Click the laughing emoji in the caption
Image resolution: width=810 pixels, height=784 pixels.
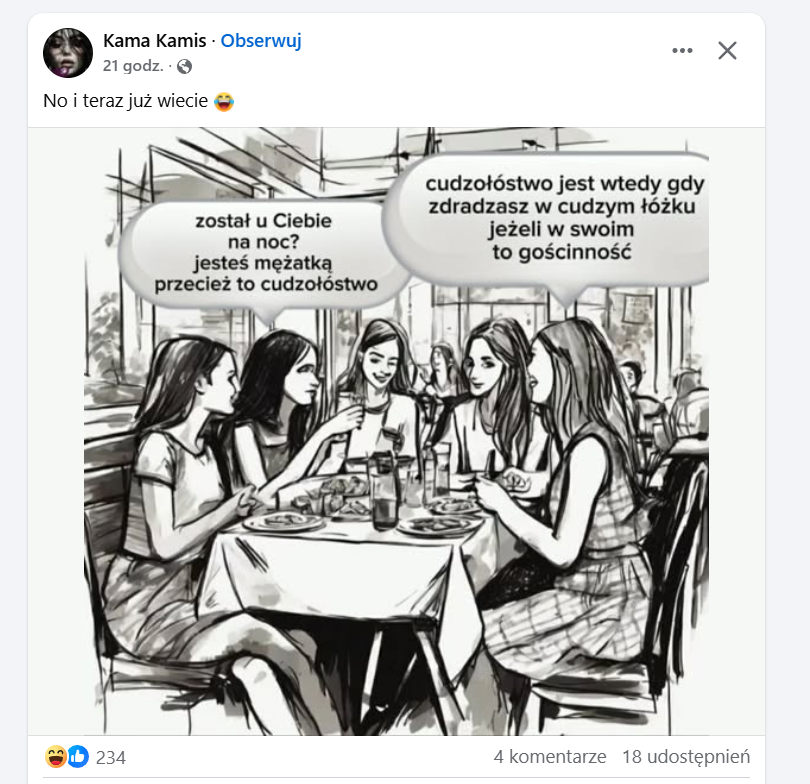tap(225, 101)
